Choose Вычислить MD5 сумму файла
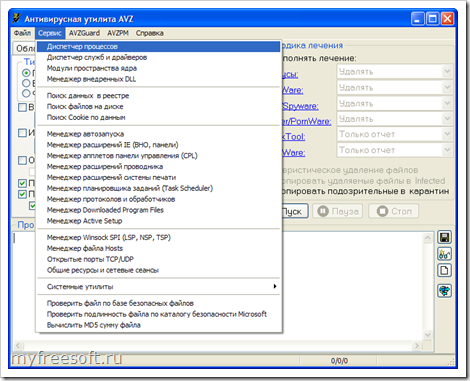This screenshot has height=381, width=470. (x=158, y=325)
